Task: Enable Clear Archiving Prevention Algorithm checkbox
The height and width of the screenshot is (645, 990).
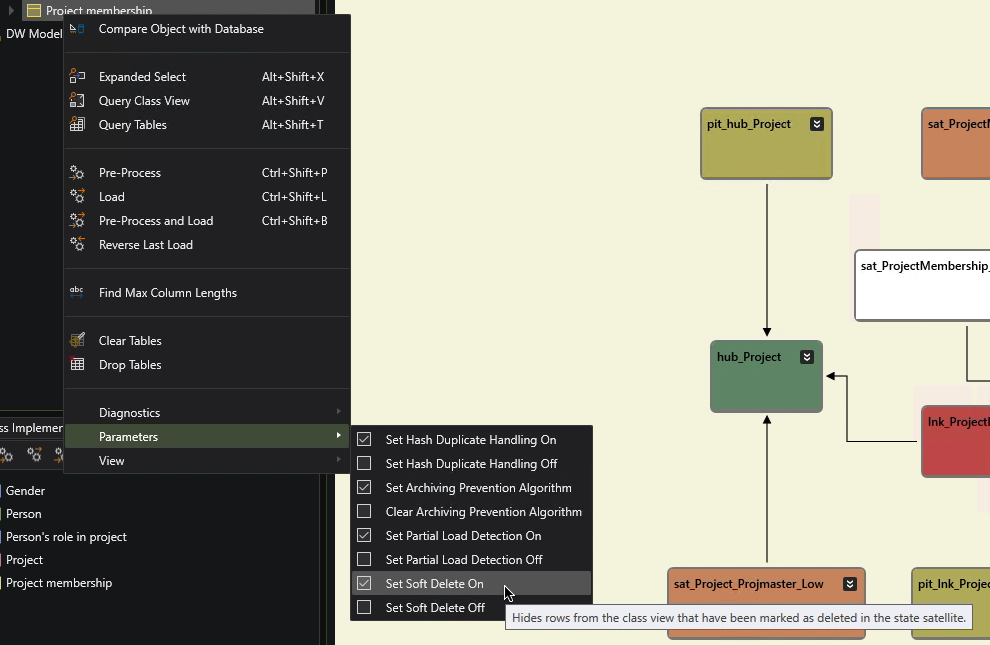Action: (364, 512)
